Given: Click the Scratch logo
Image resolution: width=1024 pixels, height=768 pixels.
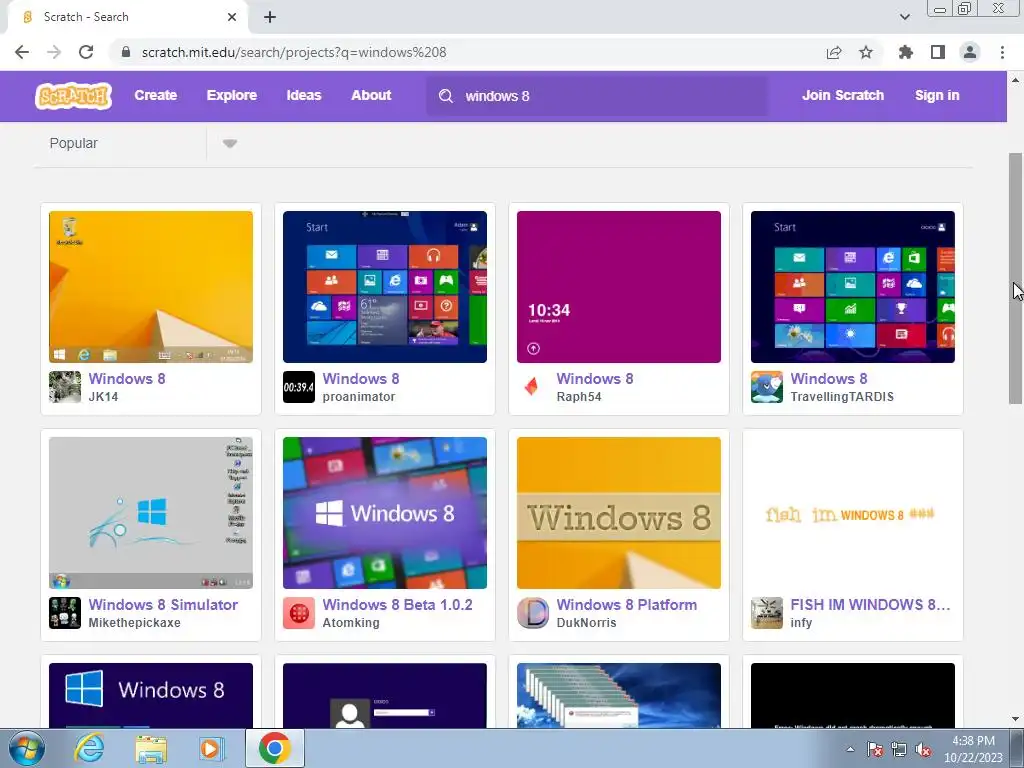Looking at the screenshot, I should click(x=73, y=96).
